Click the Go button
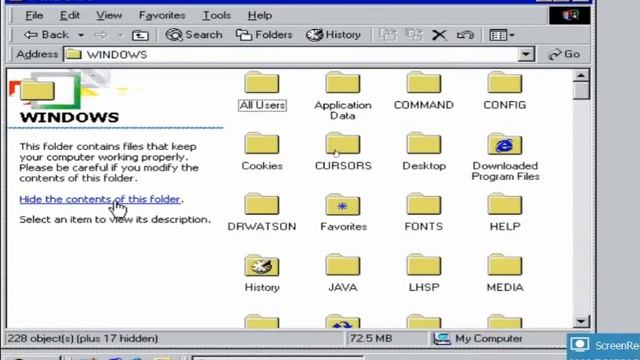 pos(564,54)
